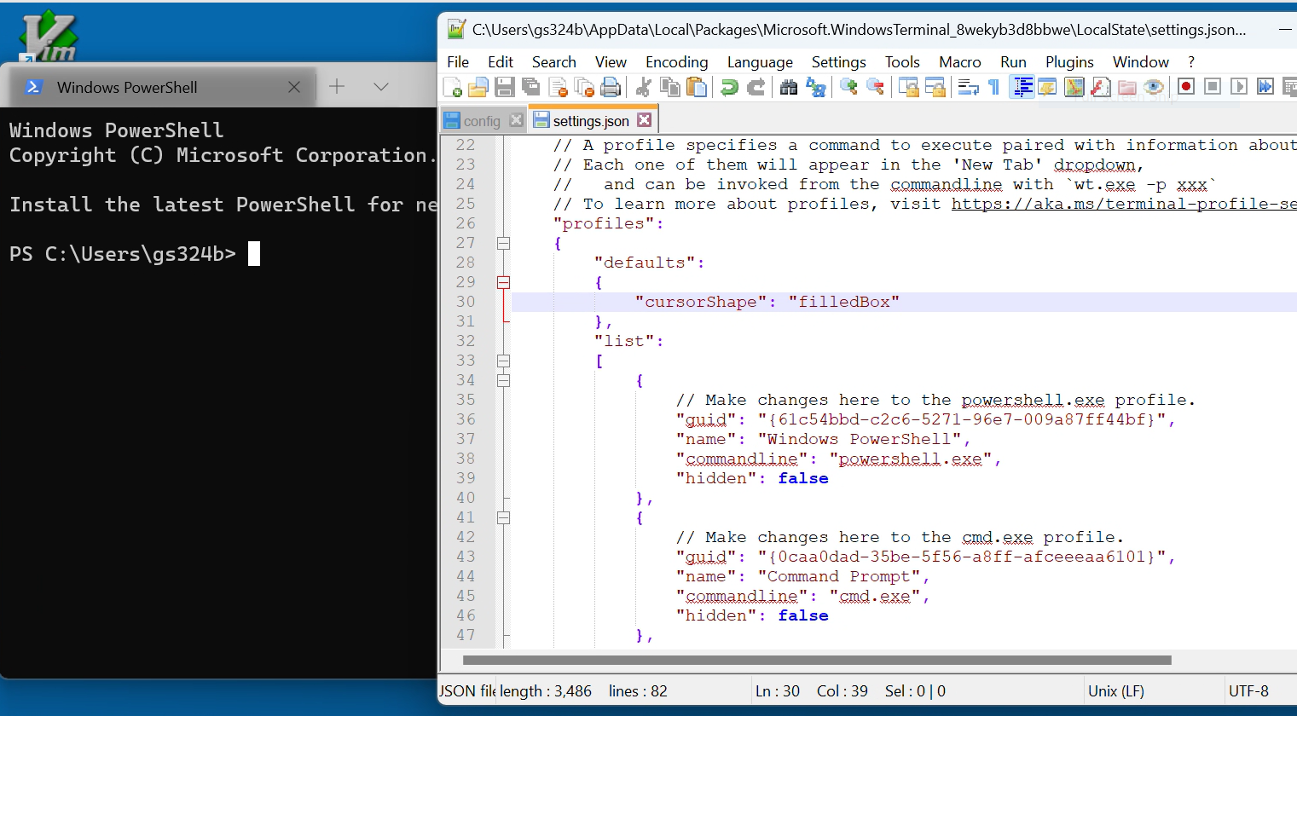This screenshot has height=840, width=1297.
Task: Click the Cut scissors icon
Action: [x=643, y=87]
